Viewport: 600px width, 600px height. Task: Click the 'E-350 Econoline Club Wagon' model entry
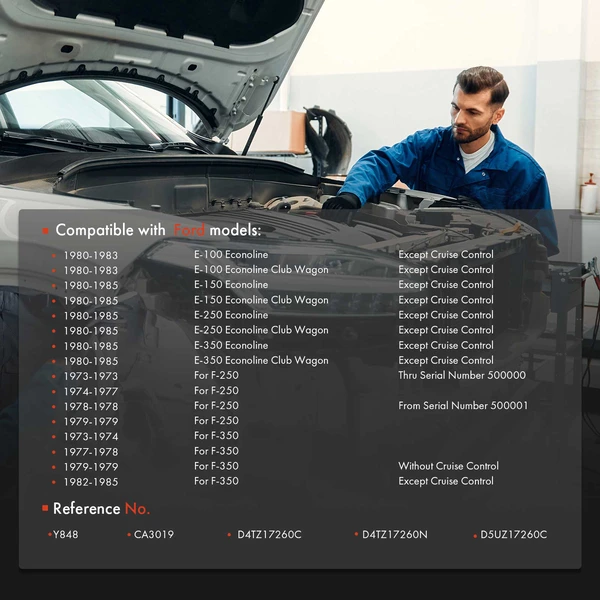(260, 361)
